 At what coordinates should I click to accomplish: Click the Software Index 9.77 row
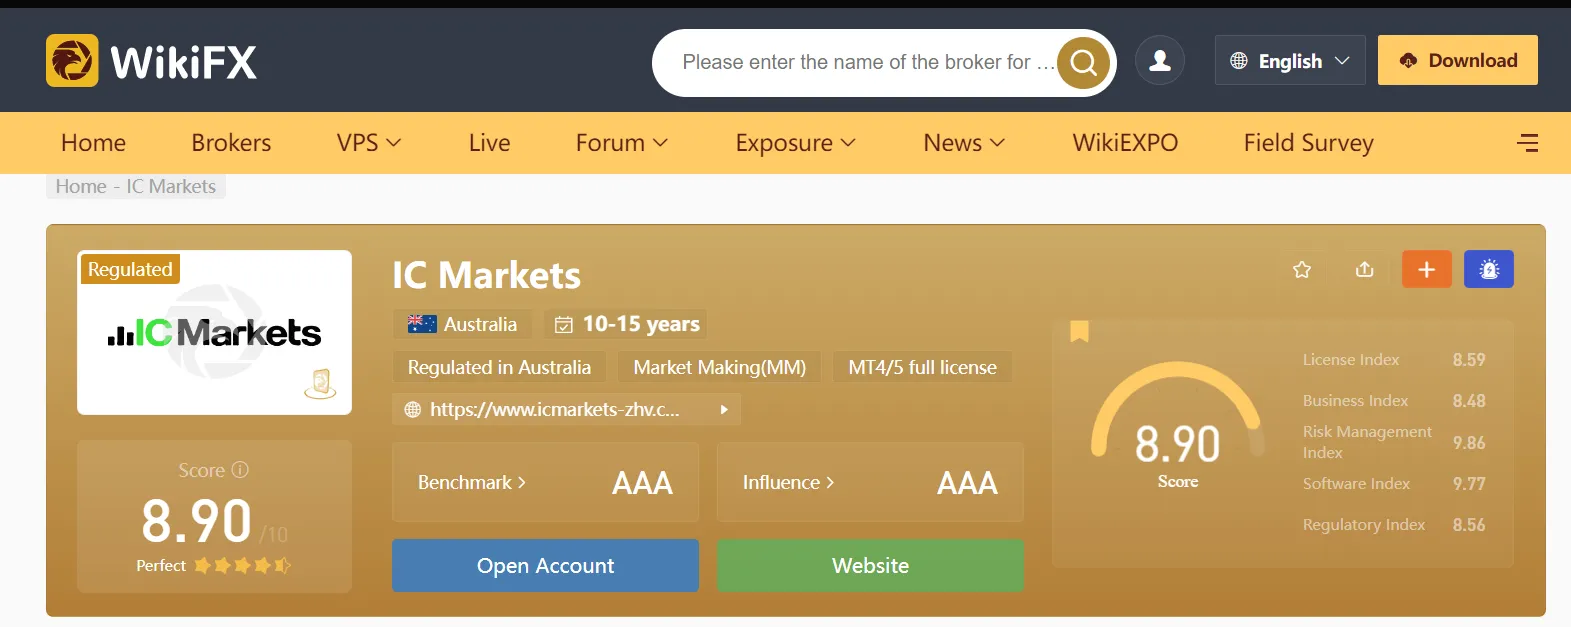pos(1394,484)
